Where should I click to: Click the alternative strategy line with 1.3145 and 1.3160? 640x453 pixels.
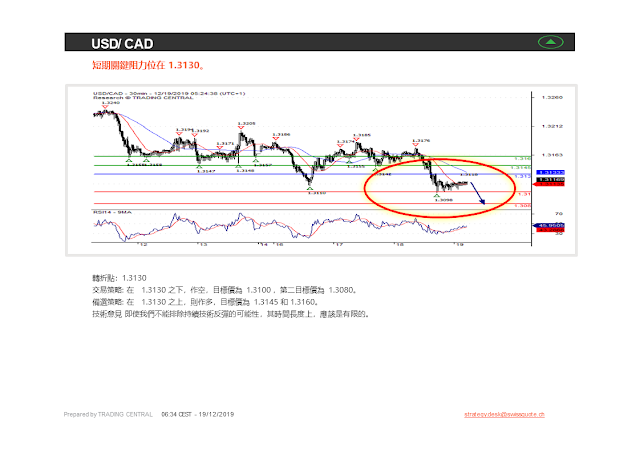point(205,302)
